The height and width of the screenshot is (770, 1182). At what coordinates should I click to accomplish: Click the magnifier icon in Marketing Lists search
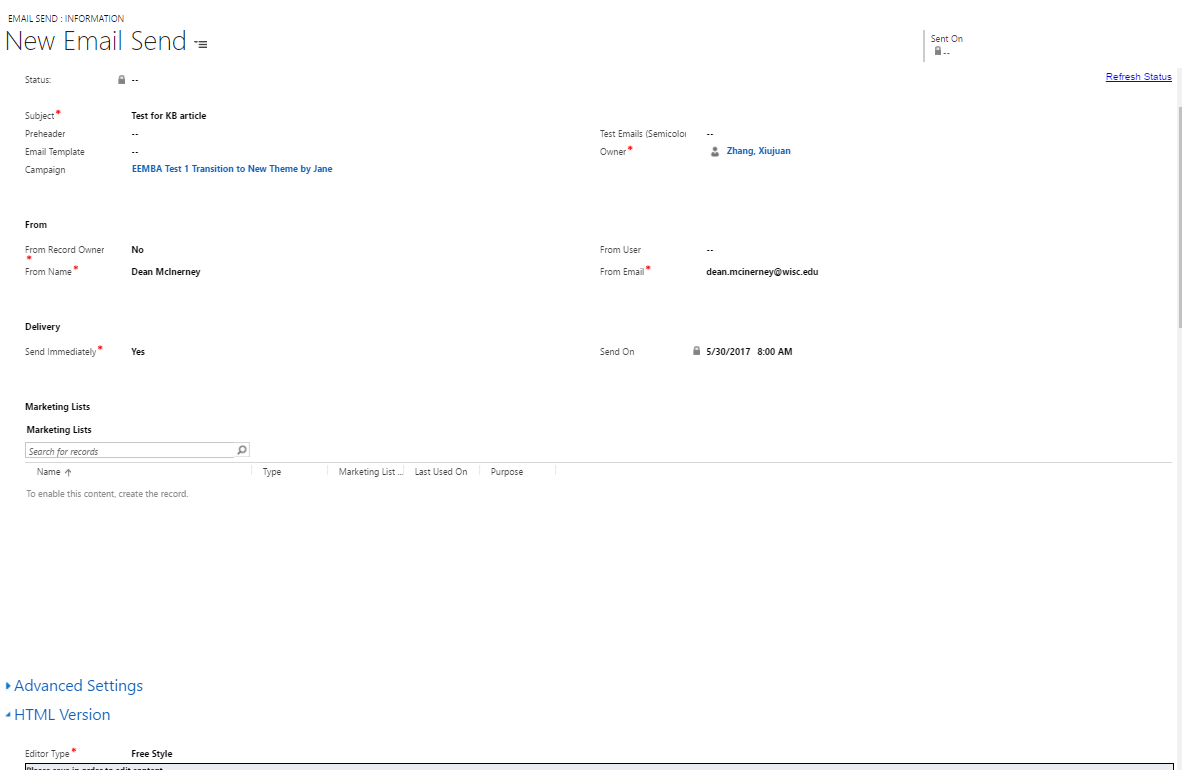click(242, 451)
